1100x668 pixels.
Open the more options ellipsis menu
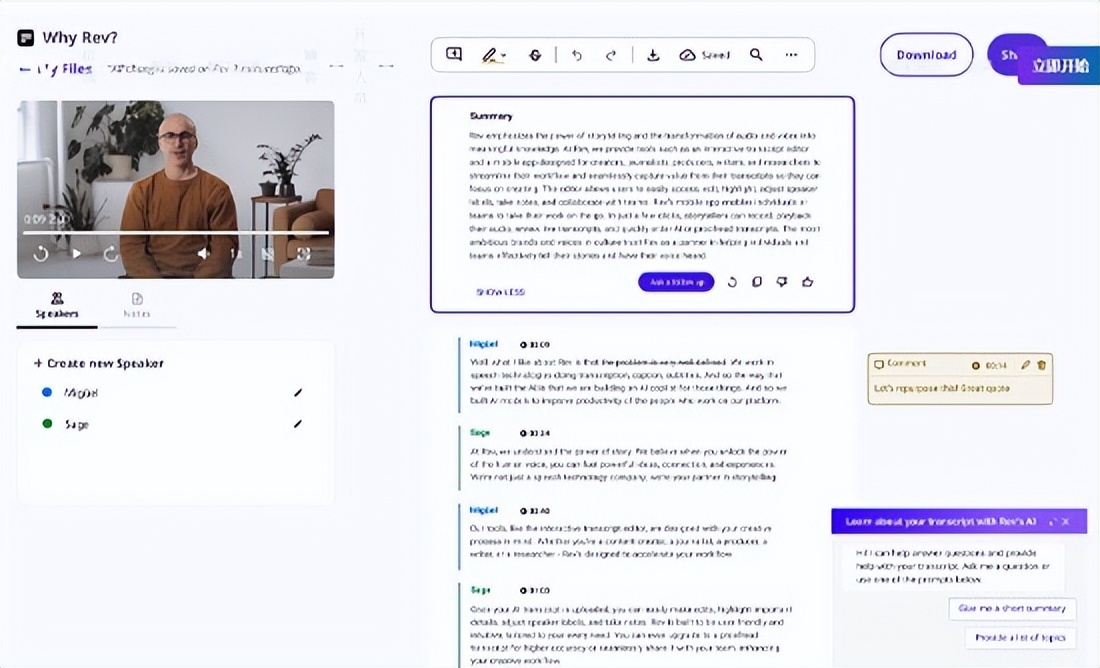[792, 55]
